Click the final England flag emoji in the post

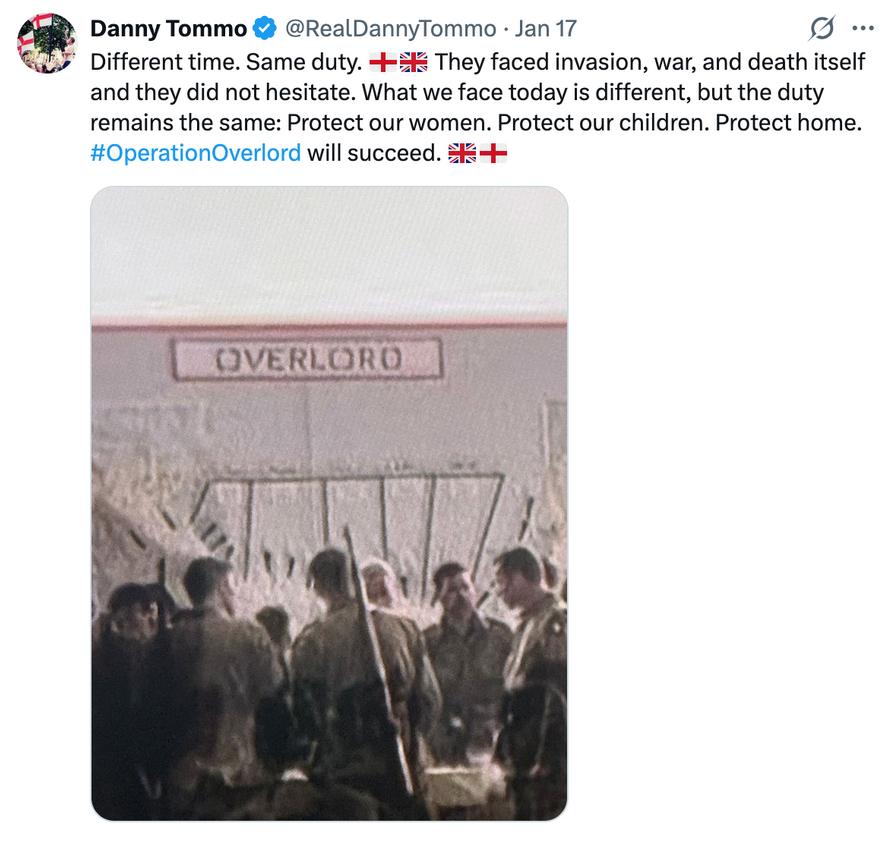493,153
